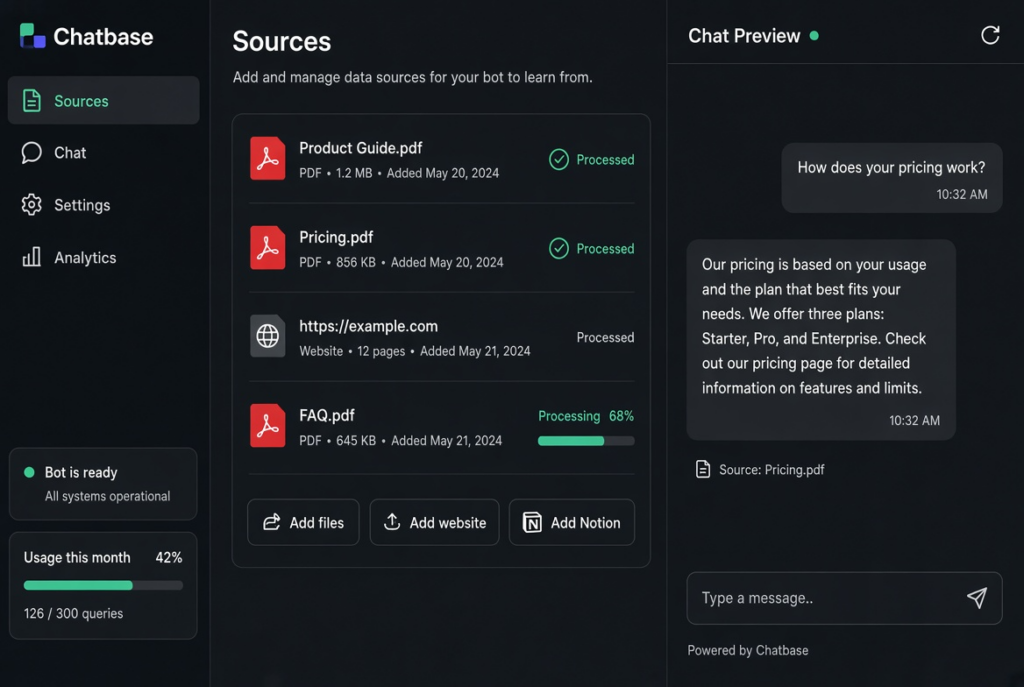Click the Usage this month progress bar
1024x687 pixels.
tap(103, 585)
